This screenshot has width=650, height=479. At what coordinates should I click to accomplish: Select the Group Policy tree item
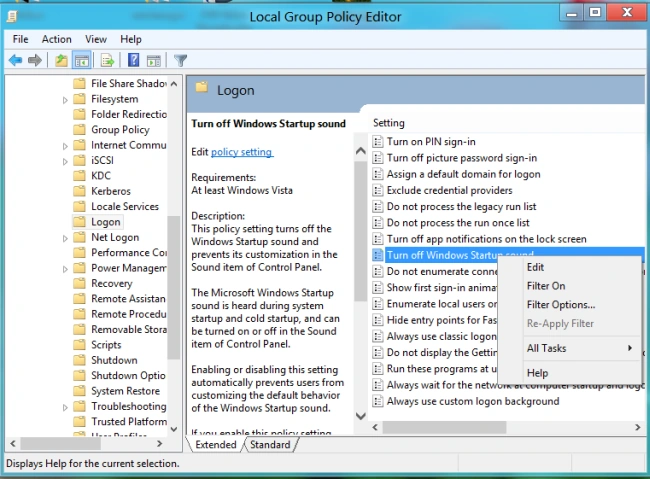pos(120,129)
